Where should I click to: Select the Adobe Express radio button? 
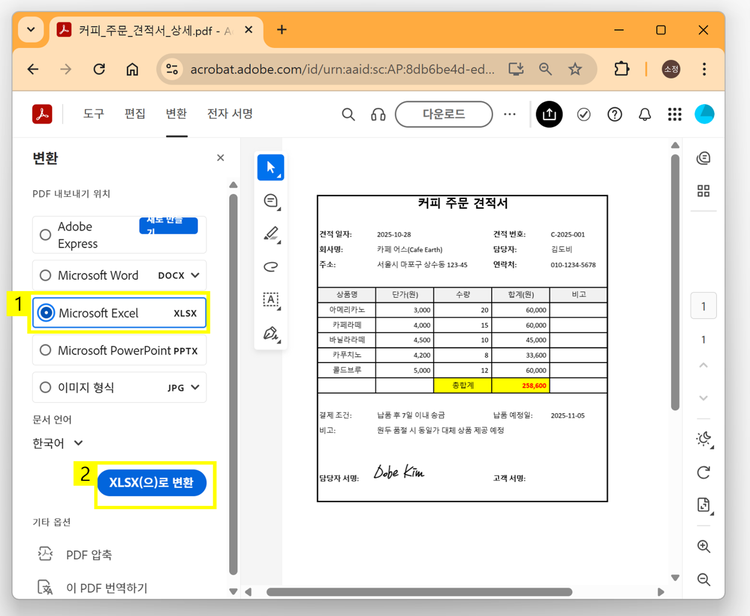45,235
